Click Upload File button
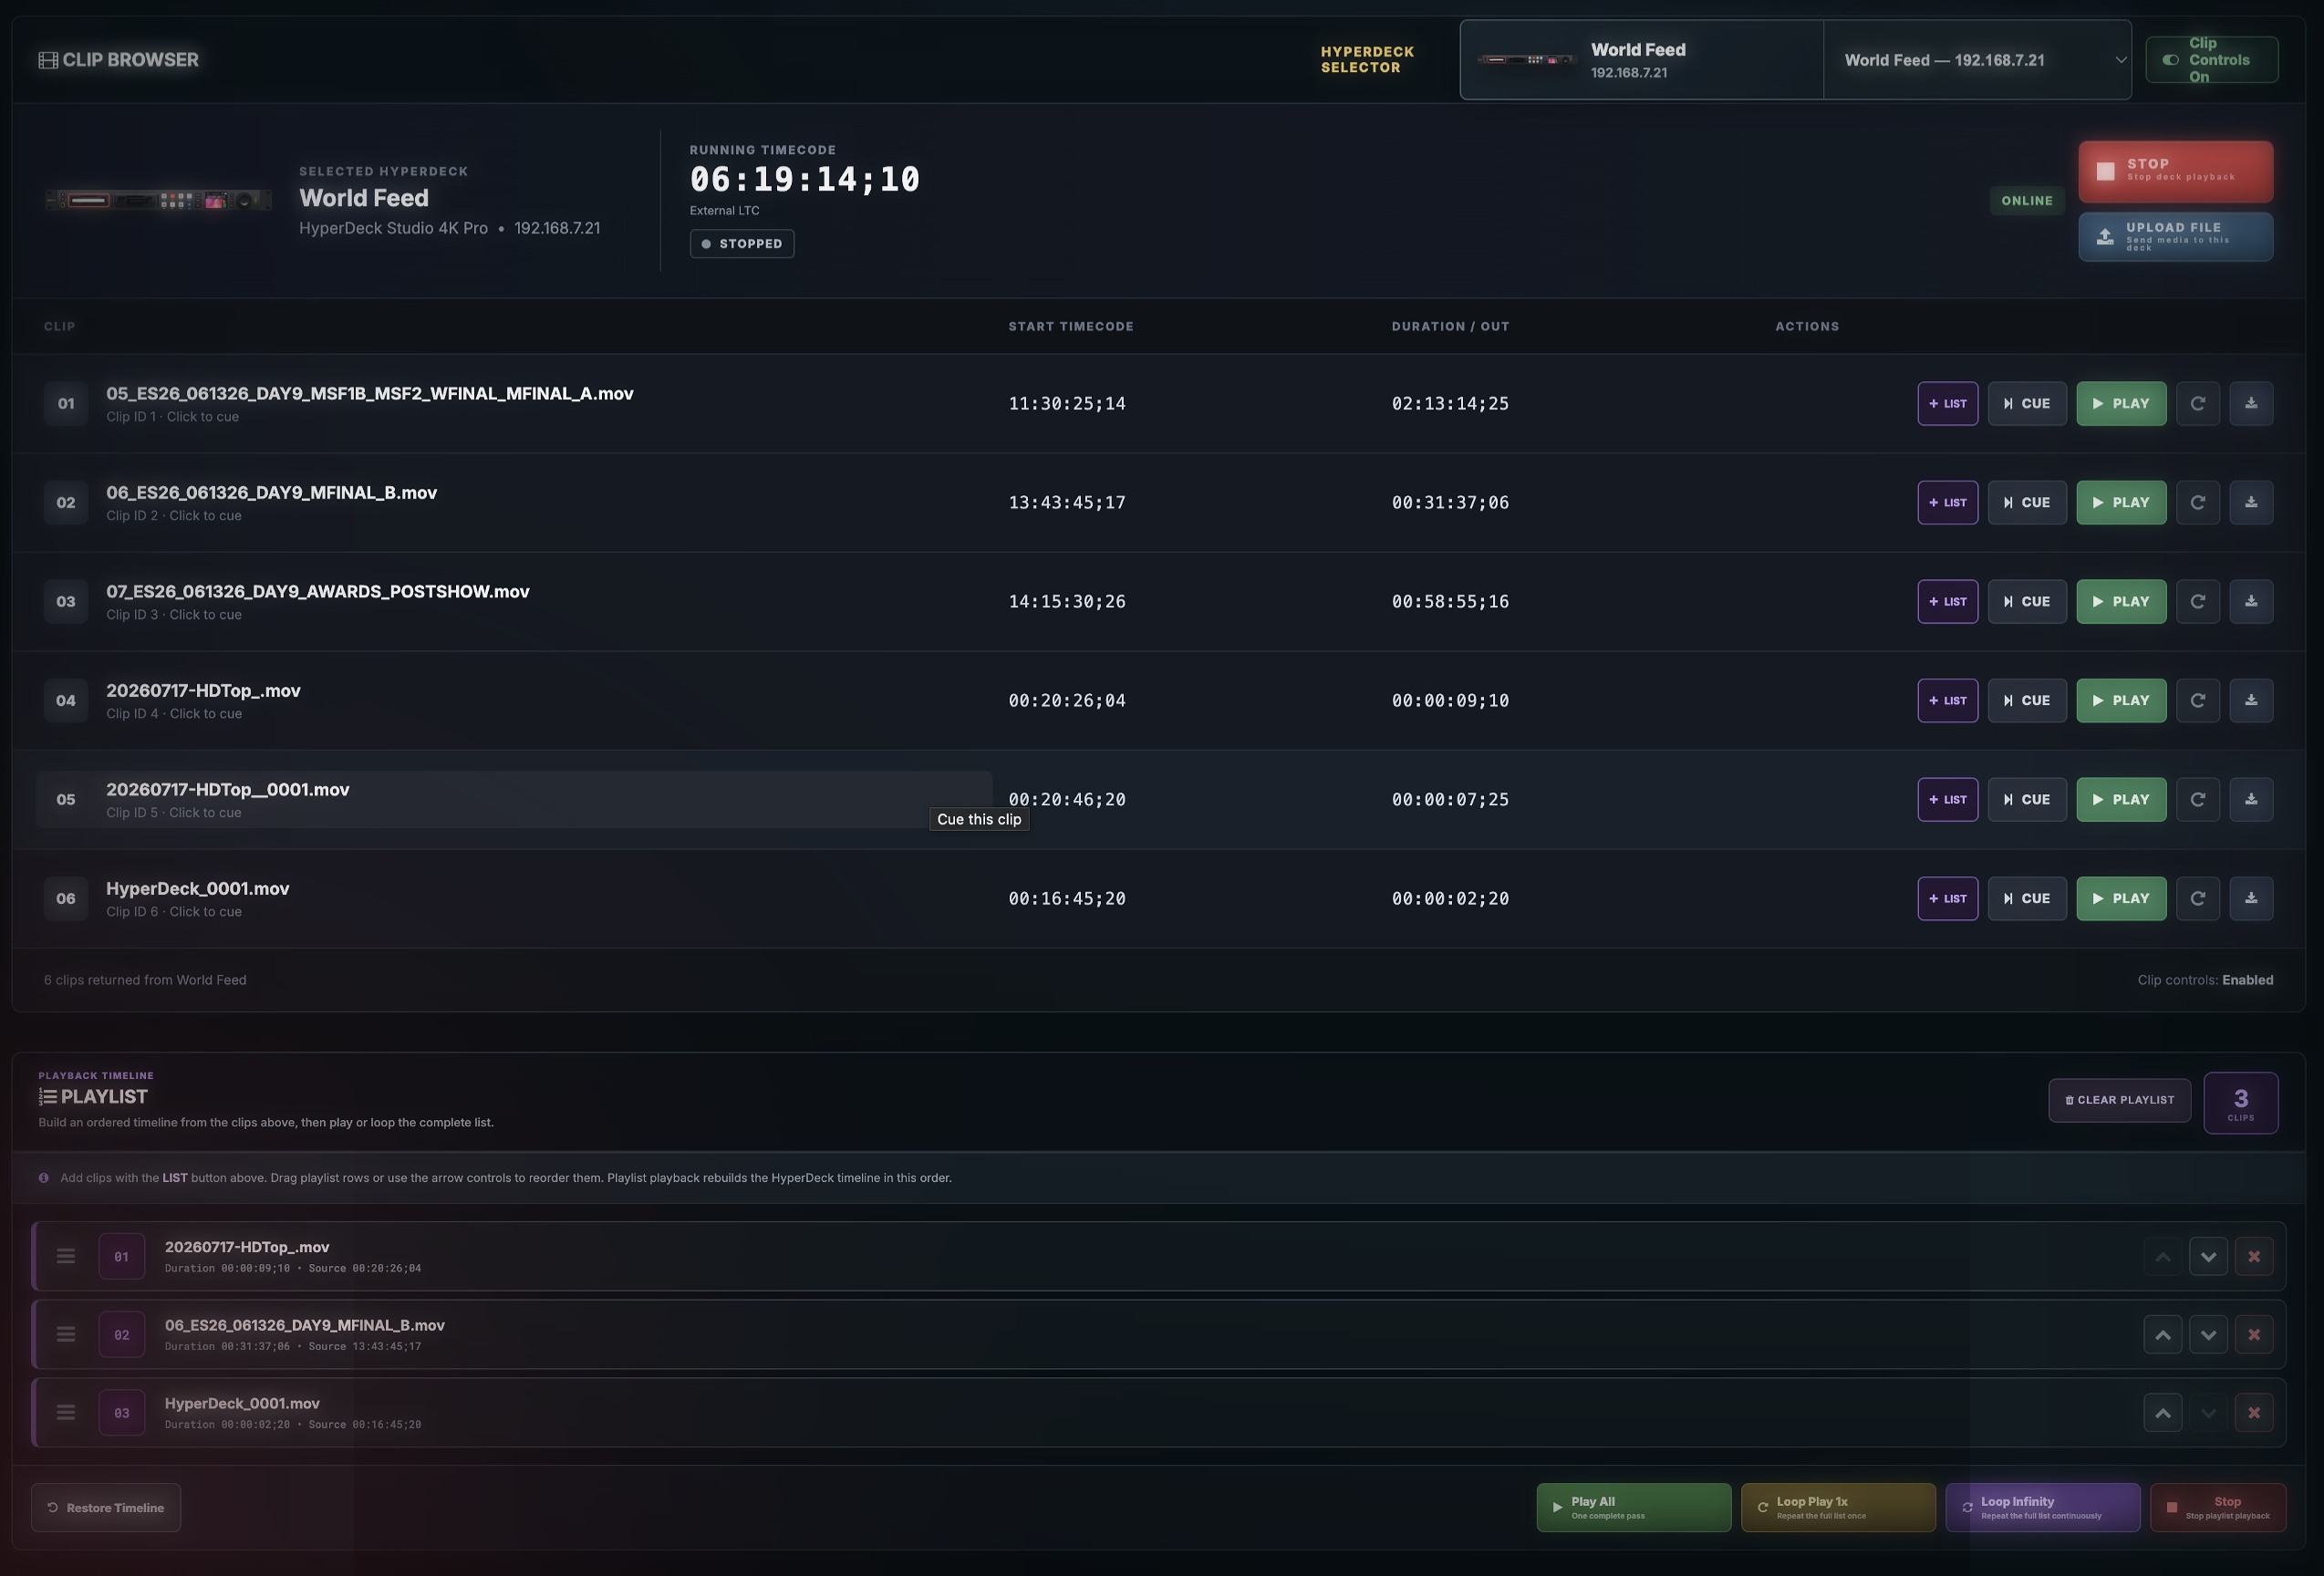The width and height of the screenshot is (2324, 1576). pyautogui.click(x=2175, y=237)
